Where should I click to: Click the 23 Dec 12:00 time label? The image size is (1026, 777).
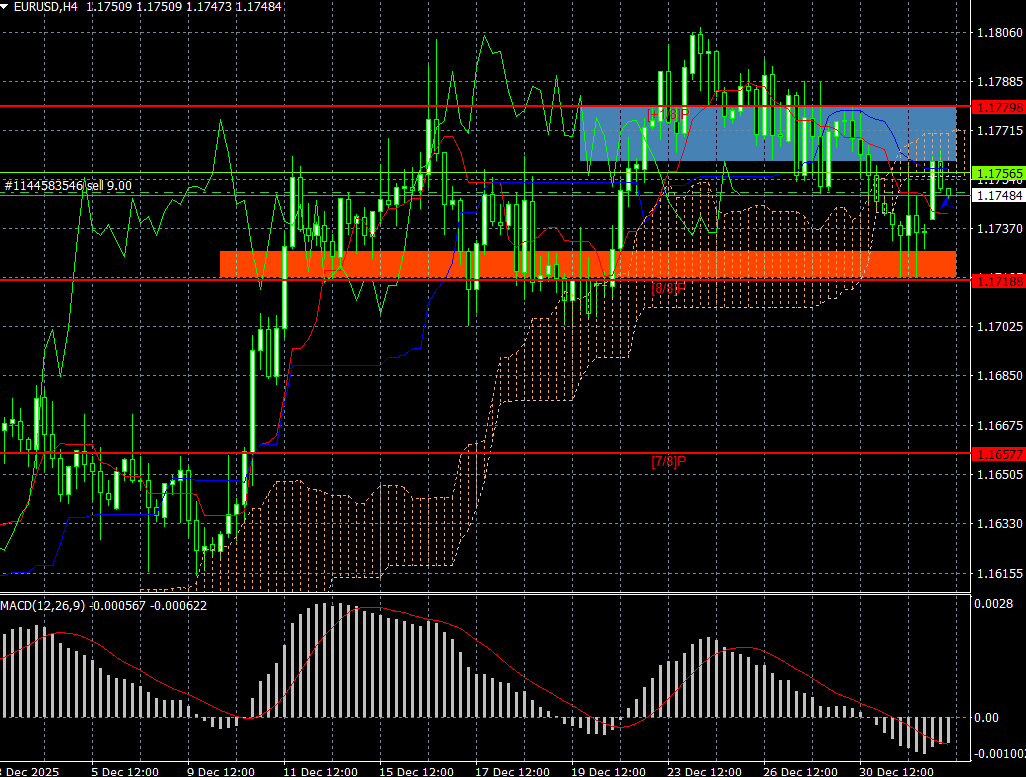(705, 772)
